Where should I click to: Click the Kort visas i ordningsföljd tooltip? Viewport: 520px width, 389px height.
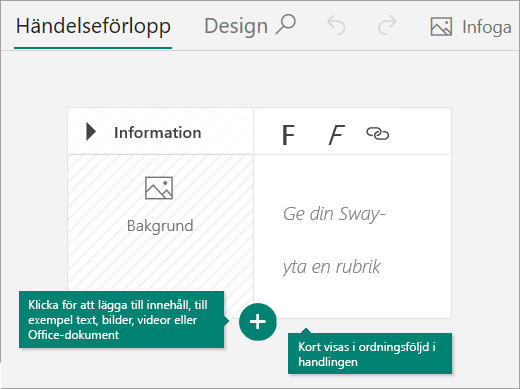tap(370, 354)
